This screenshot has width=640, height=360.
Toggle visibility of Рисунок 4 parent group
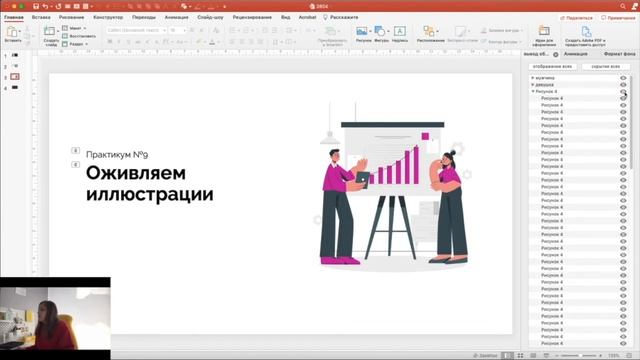click(623, 91)
